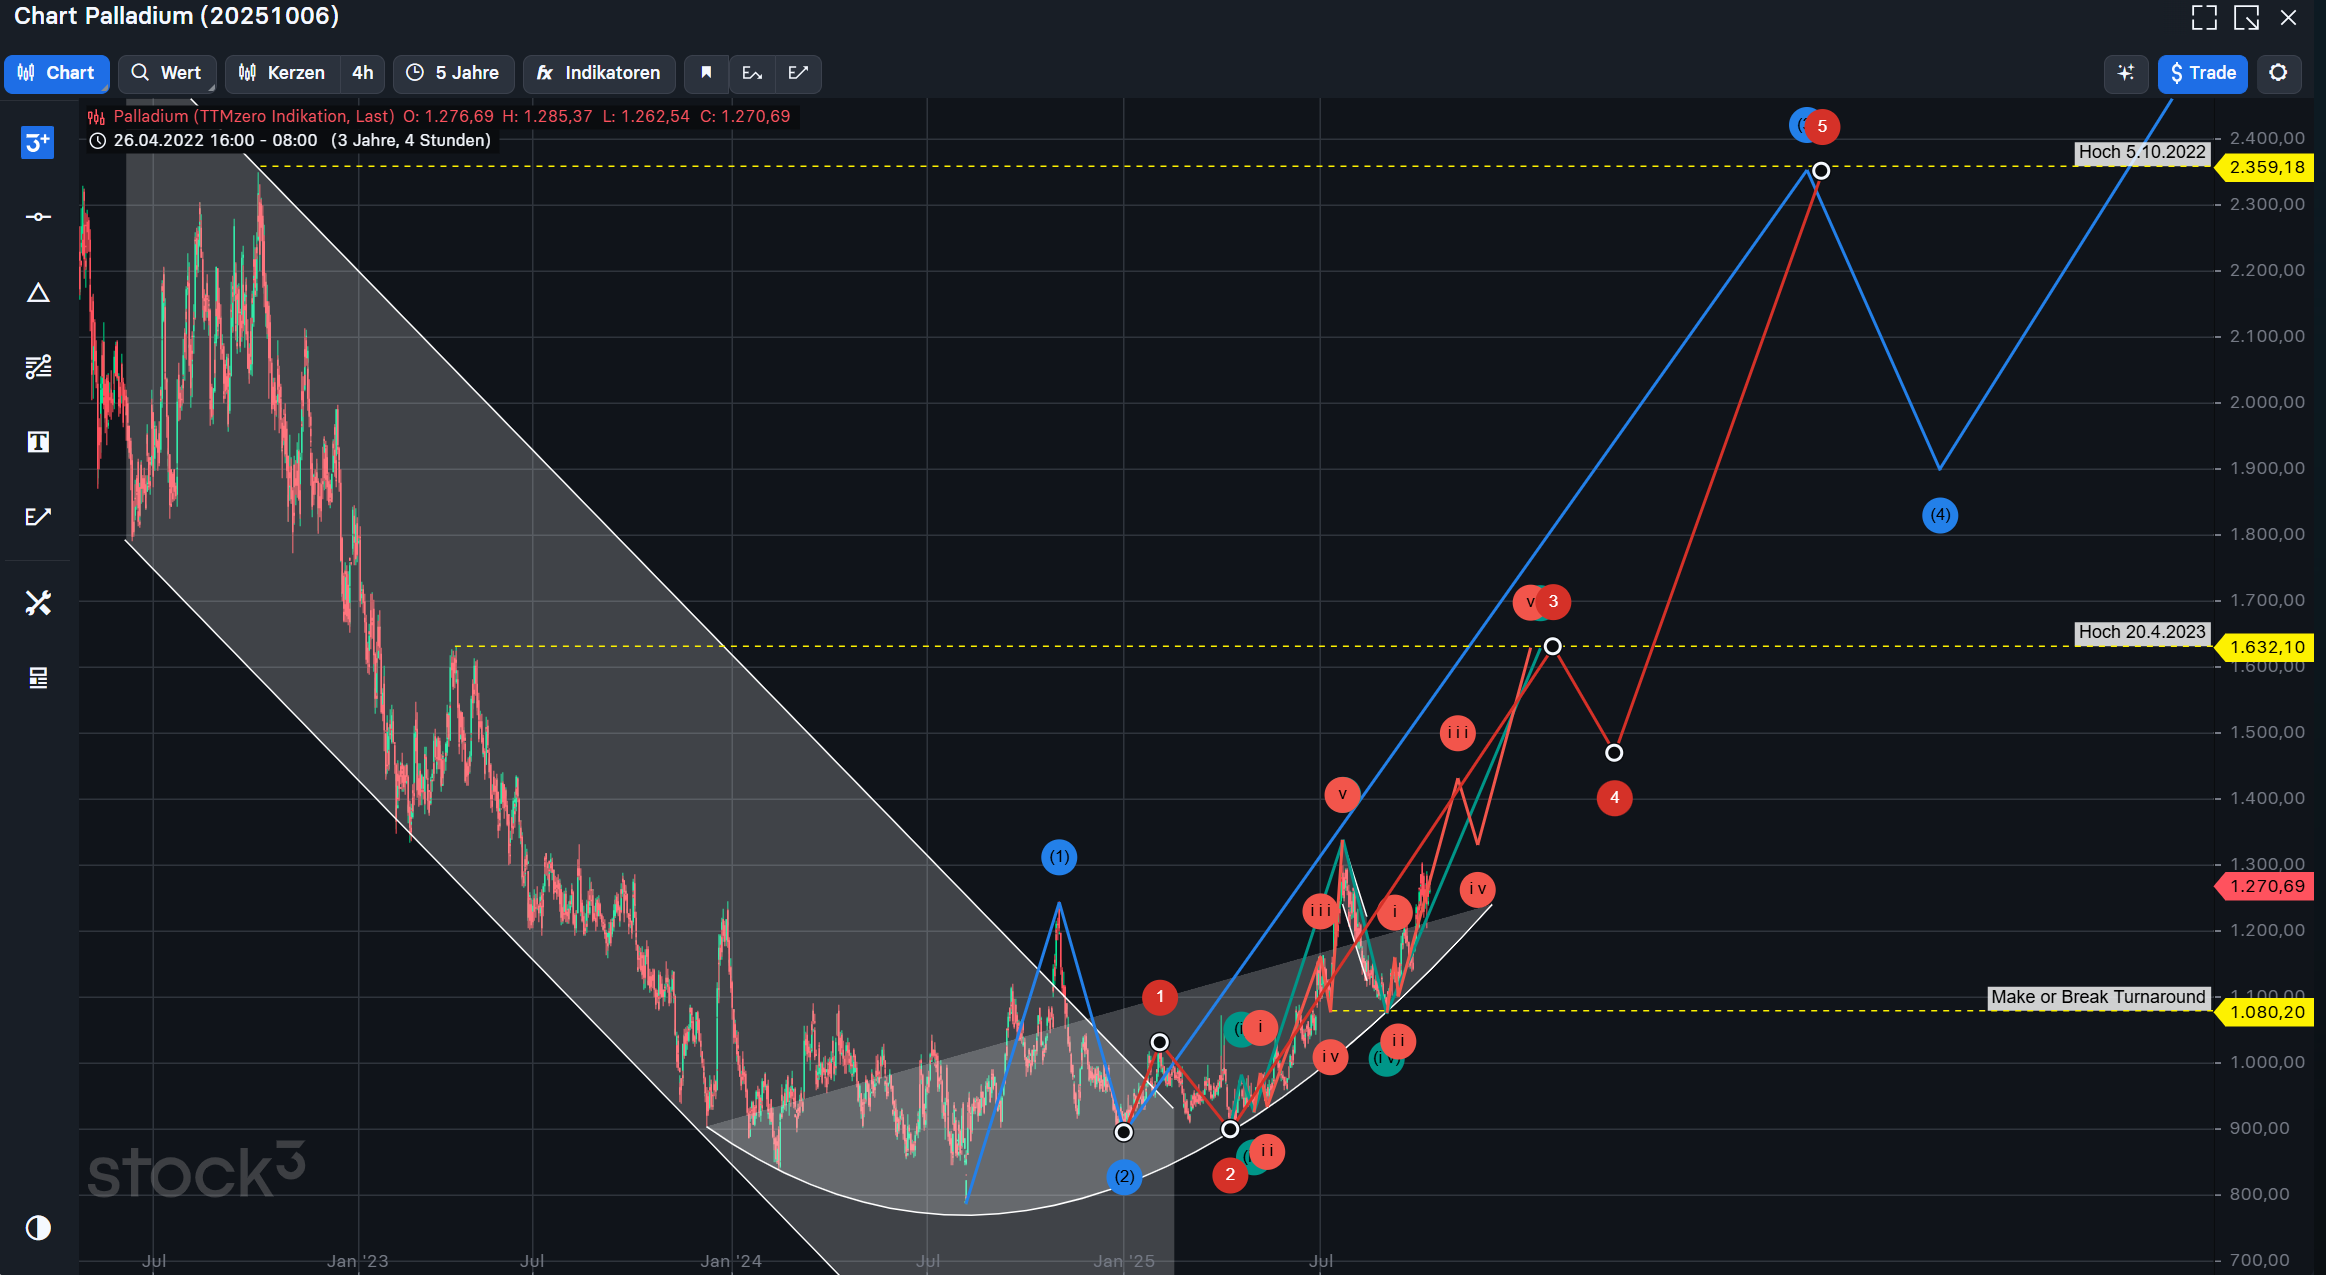Toggle the AI sparkle assistant button

coord(2125,73)
